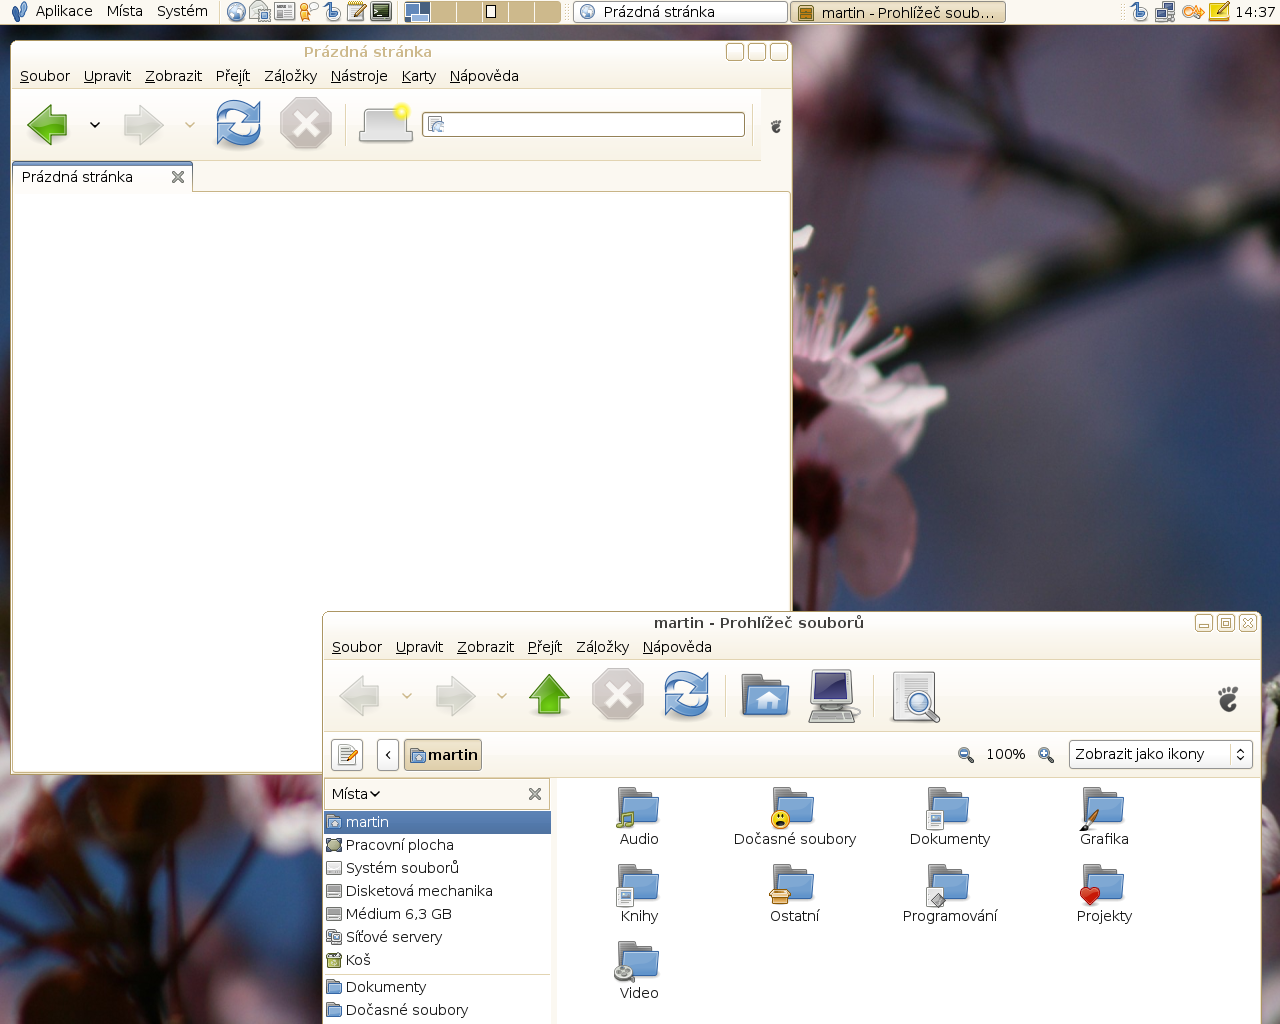Reload the page in Epiphany browser
Viewport: 1280px width, 1024px height.
click(x=238, y=125)
